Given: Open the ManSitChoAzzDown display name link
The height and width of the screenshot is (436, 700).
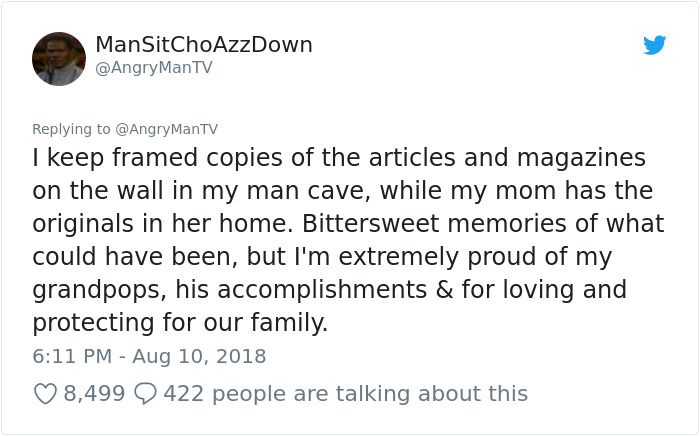Looking at the screenshot, I should pyautogui.click(x=204, y=45).
